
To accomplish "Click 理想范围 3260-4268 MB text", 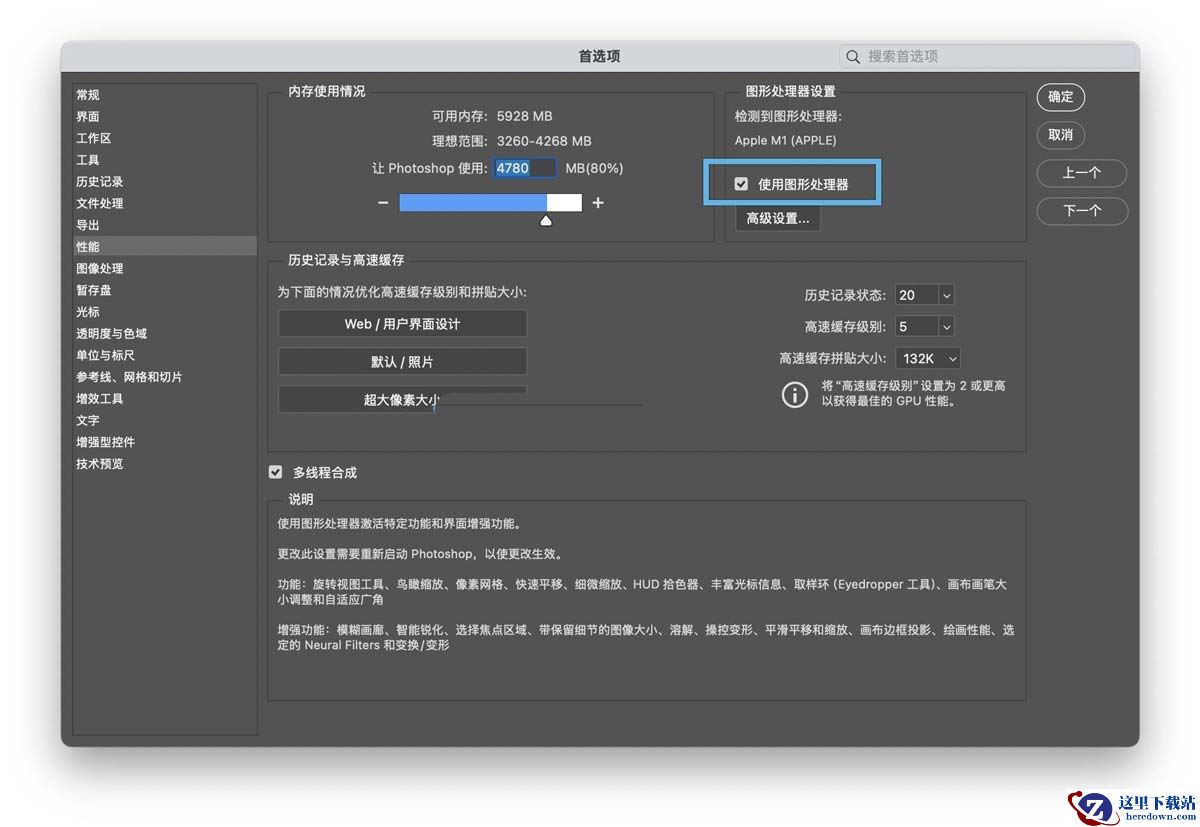I will [512, 141].
